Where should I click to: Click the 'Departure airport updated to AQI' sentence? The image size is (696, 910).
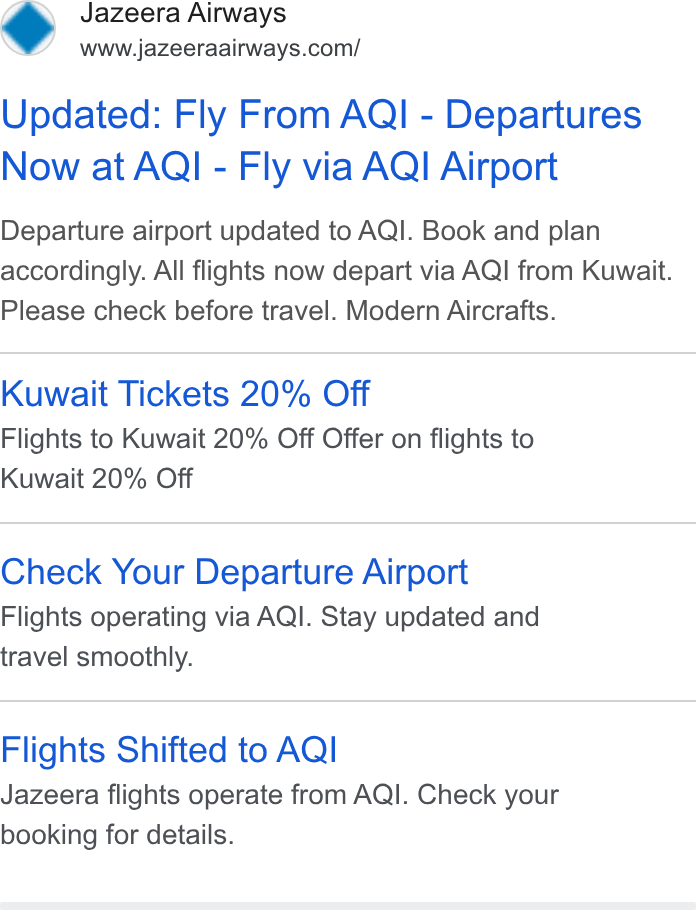pos(207,231)
